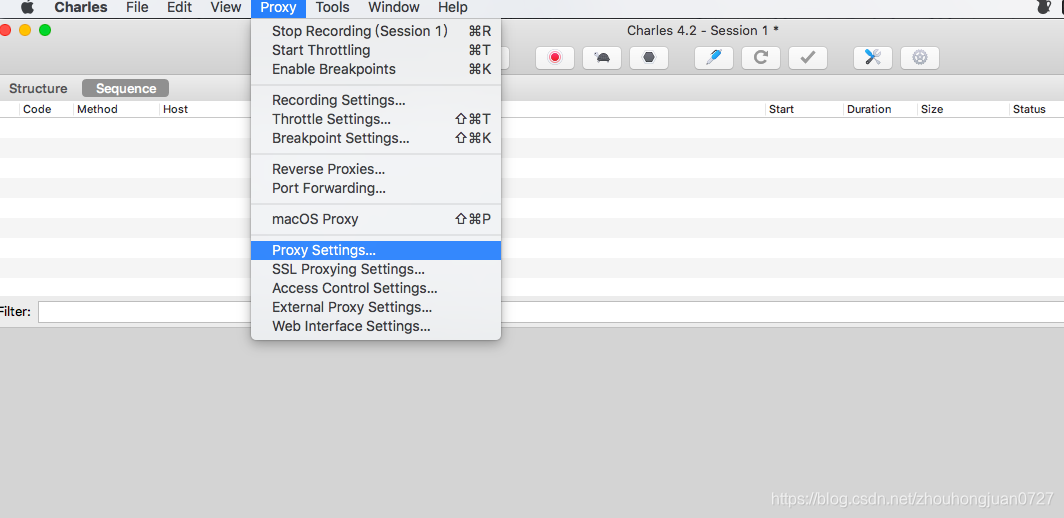
Task: Open Proxy Settings… highlighted item
Action: 376,251
